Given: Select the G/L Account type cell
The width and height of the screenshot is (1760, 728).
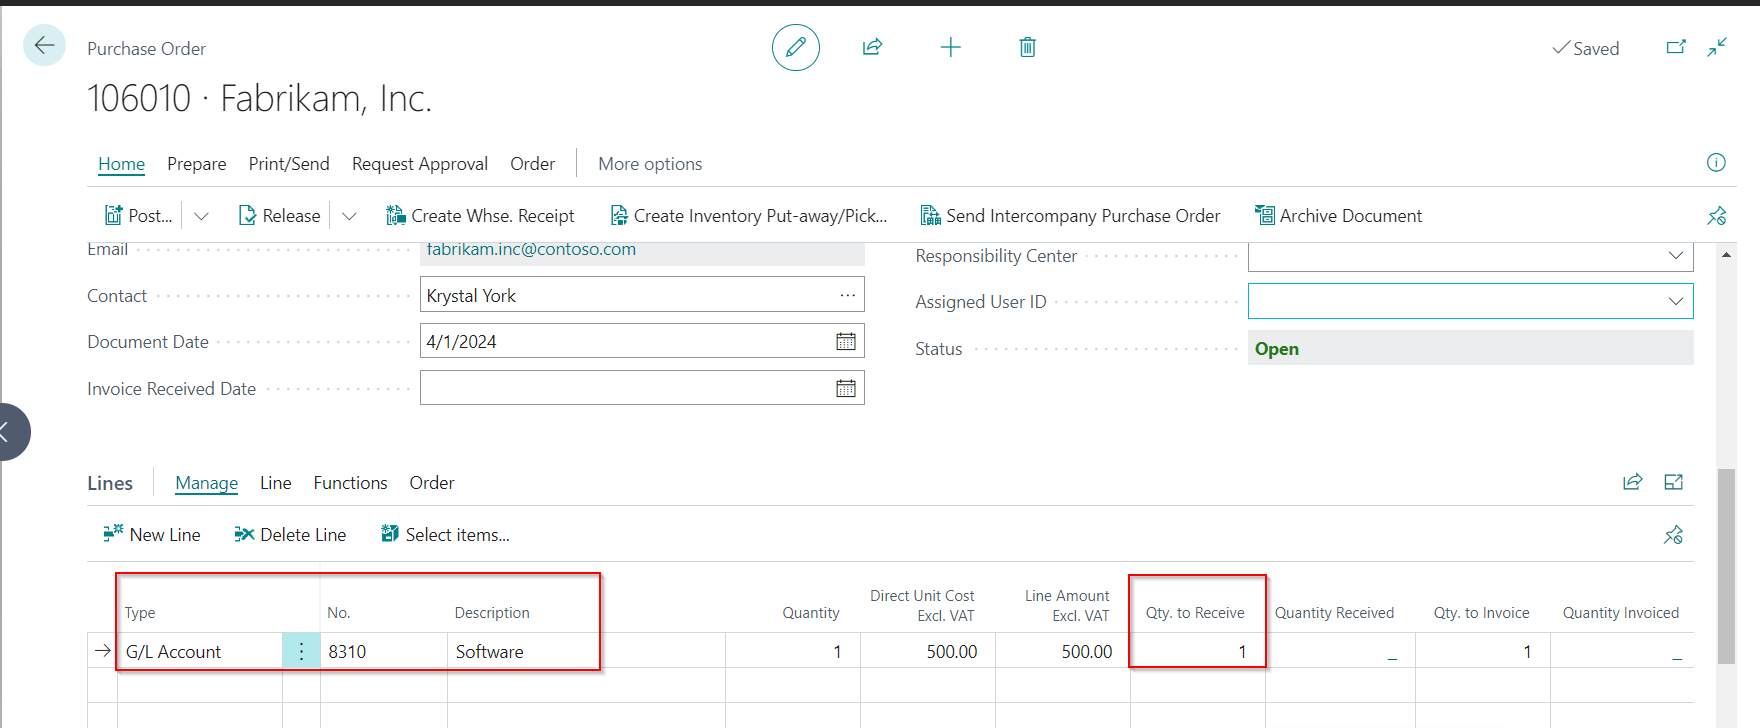Looking at the screenshot, I should pos(200,651).
